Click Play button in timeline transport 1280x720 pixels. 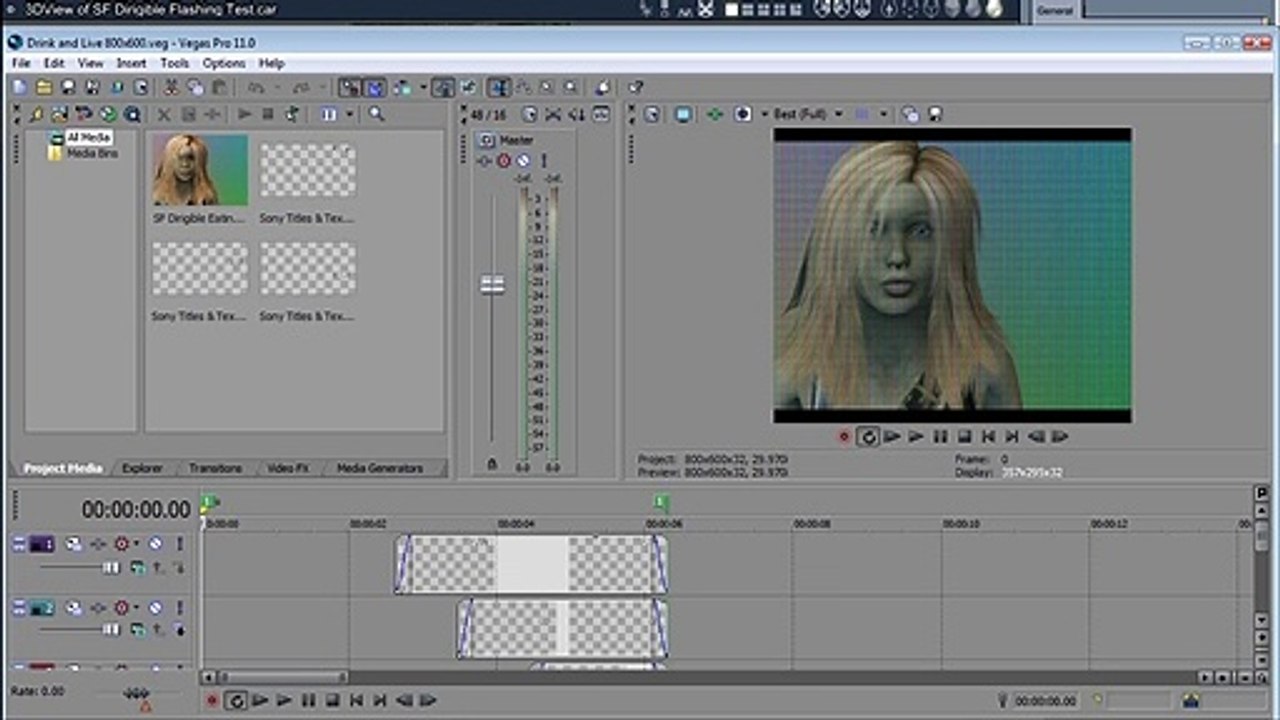[283, 700]
